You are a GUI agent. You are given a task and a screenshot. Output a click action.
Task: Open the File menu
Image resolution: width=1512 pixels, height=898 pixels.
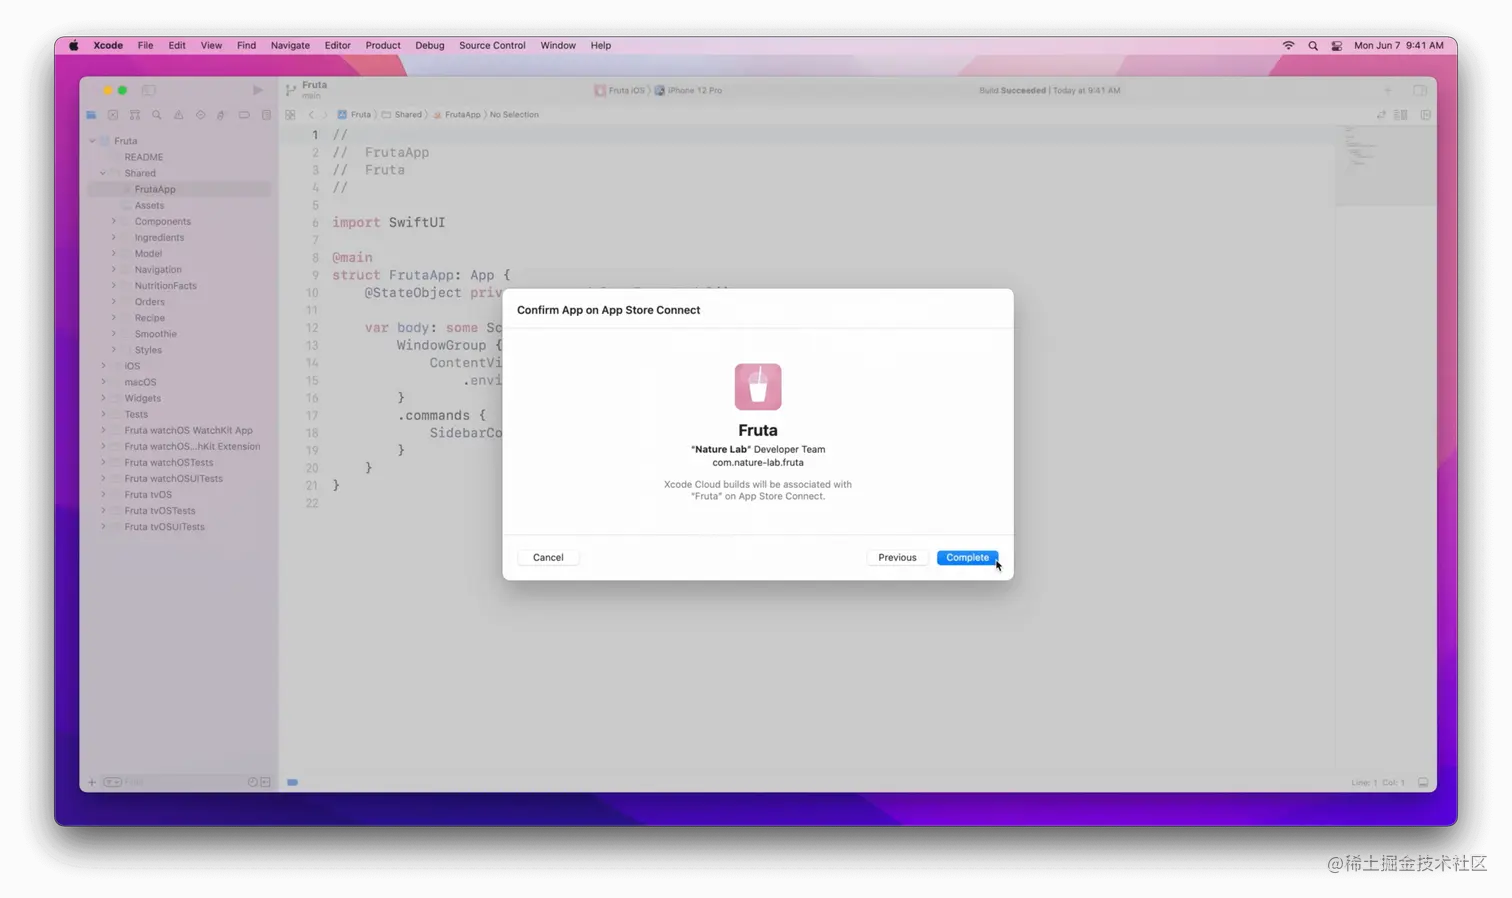pos(145,45)
